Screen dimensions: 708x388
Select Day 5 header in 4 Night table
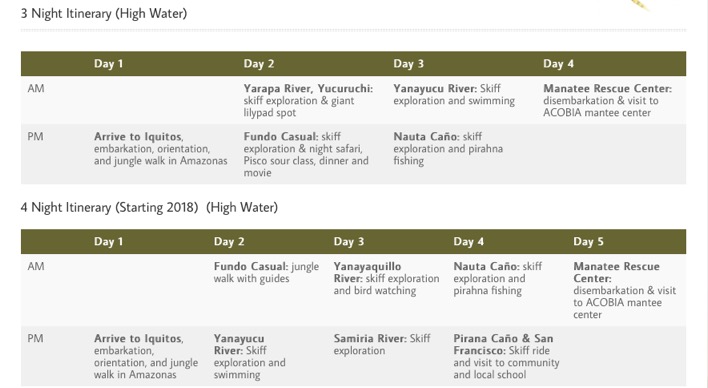(x=588, y=242)
